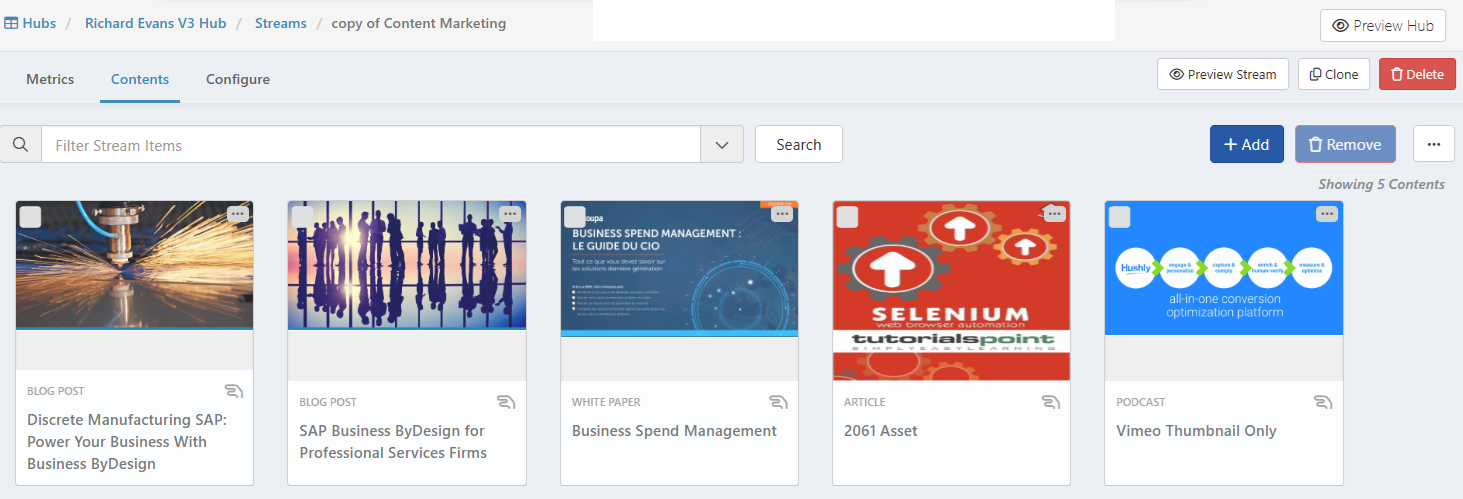Select checkbox on Vimeo Thumbnail Only card
This screenshot has width=1463, height=499.
click(1119, 217)
